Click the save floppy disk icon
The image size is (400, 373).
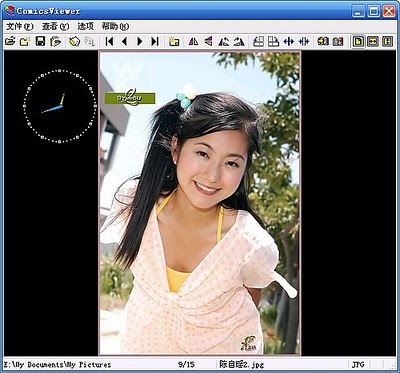[x=40, y=42]
